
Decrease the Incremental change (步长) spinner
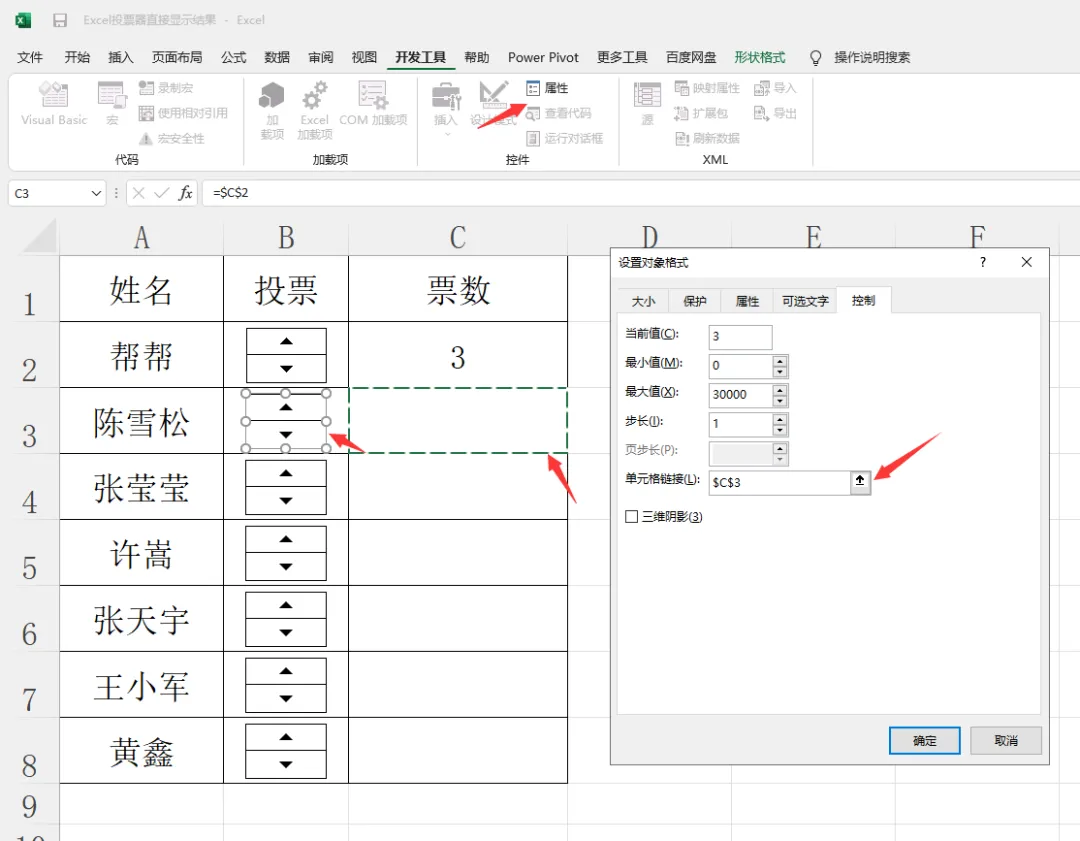[x=780, y=430]
